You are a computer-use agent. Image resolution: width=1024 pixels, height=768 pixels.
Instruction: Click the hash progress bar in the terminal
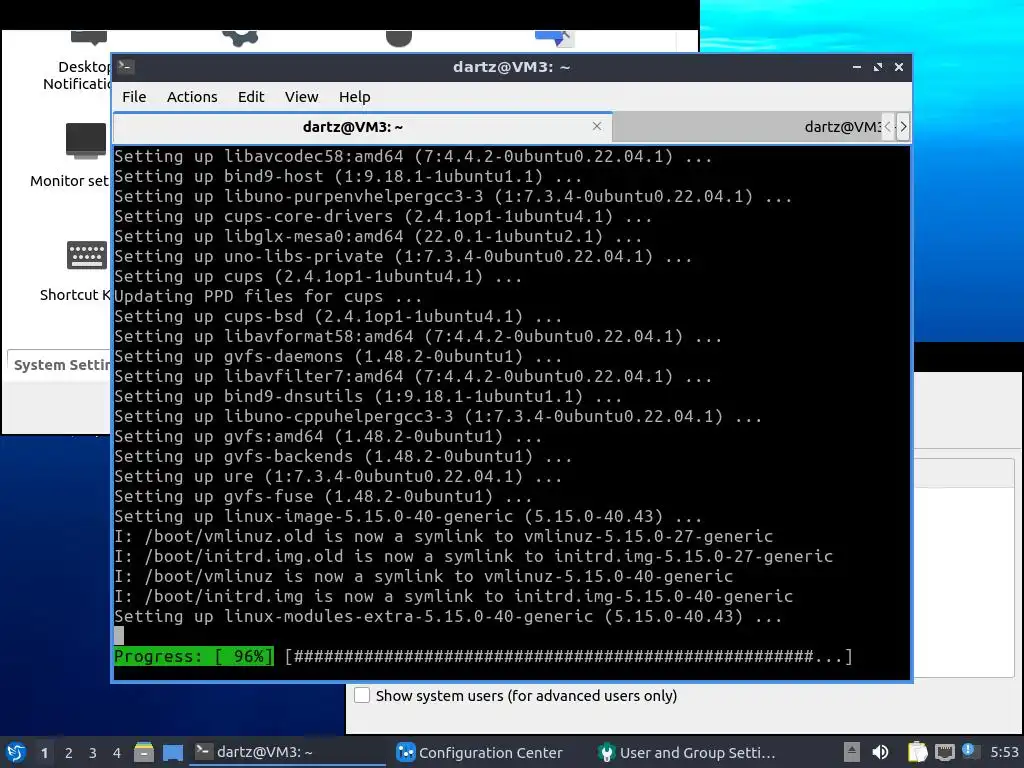pos(568,656)
